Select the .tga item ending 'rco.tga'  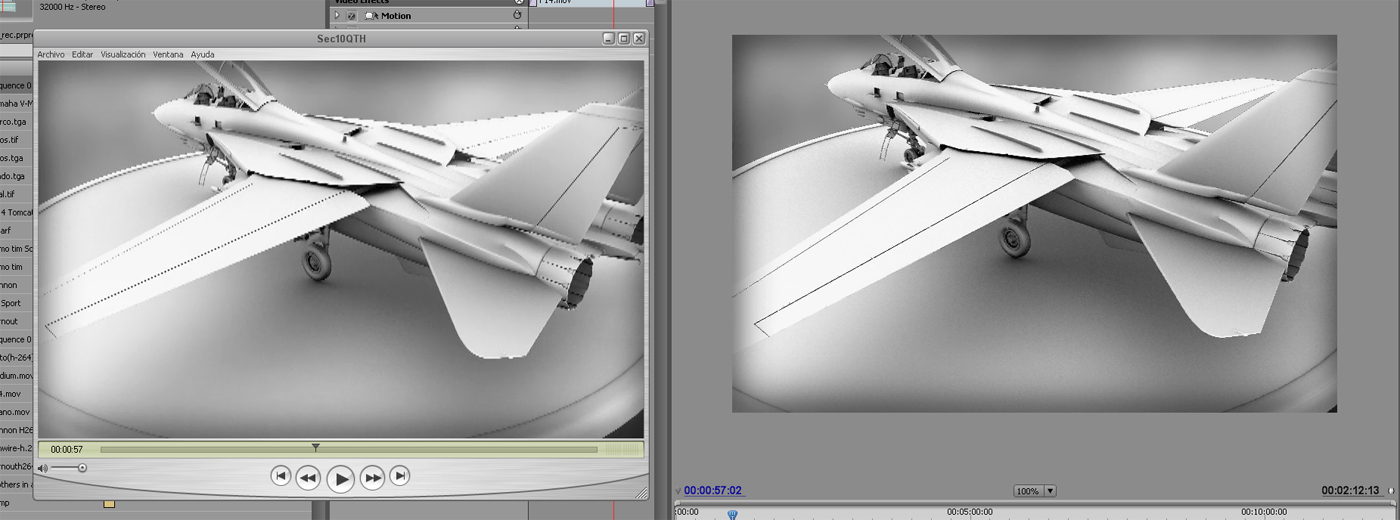pyautogui.click(x=12, y=121)
